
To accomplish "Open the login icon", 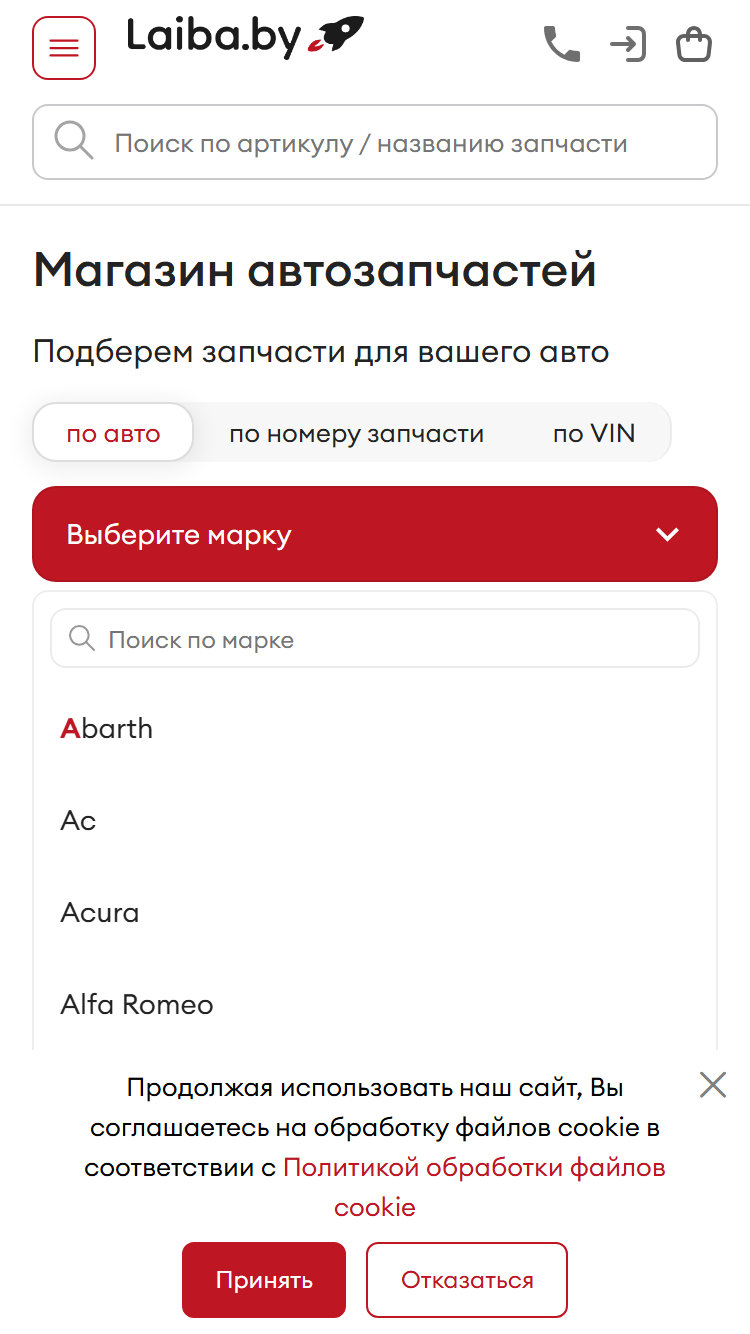I will [x=628, y=45].
